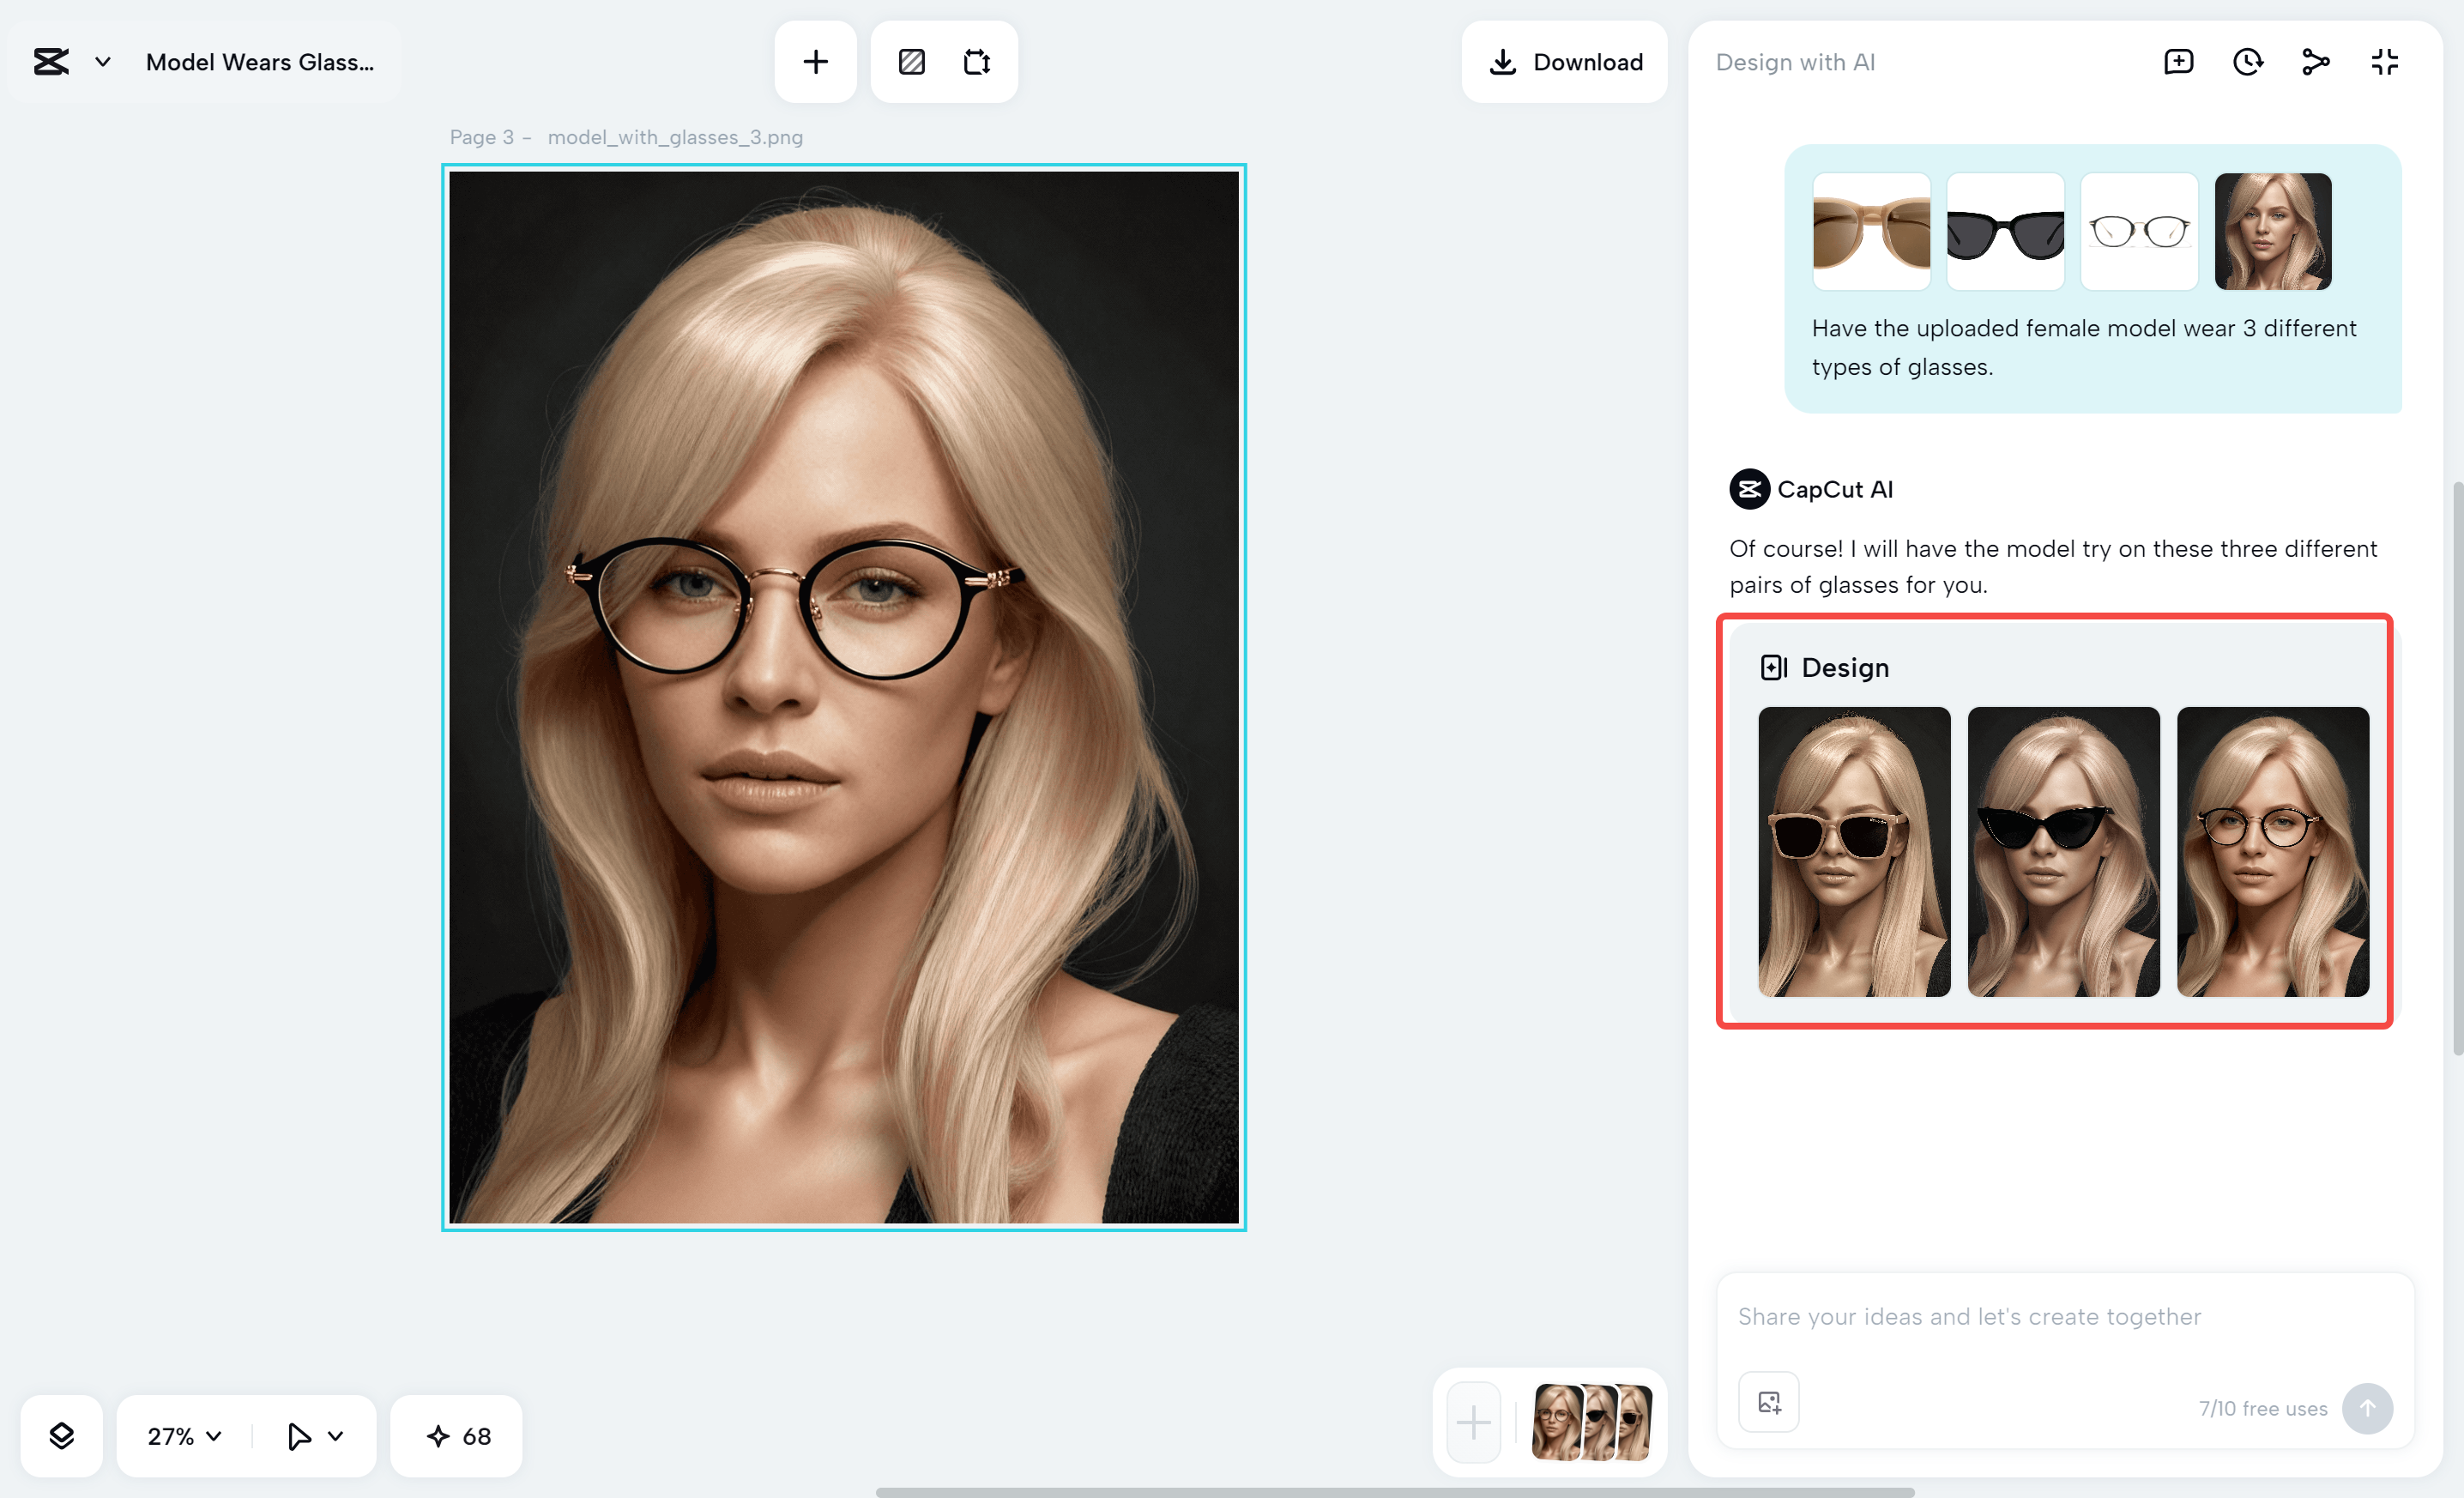Share the AI design session
2464x1498 pixels.
point(2315,61)
